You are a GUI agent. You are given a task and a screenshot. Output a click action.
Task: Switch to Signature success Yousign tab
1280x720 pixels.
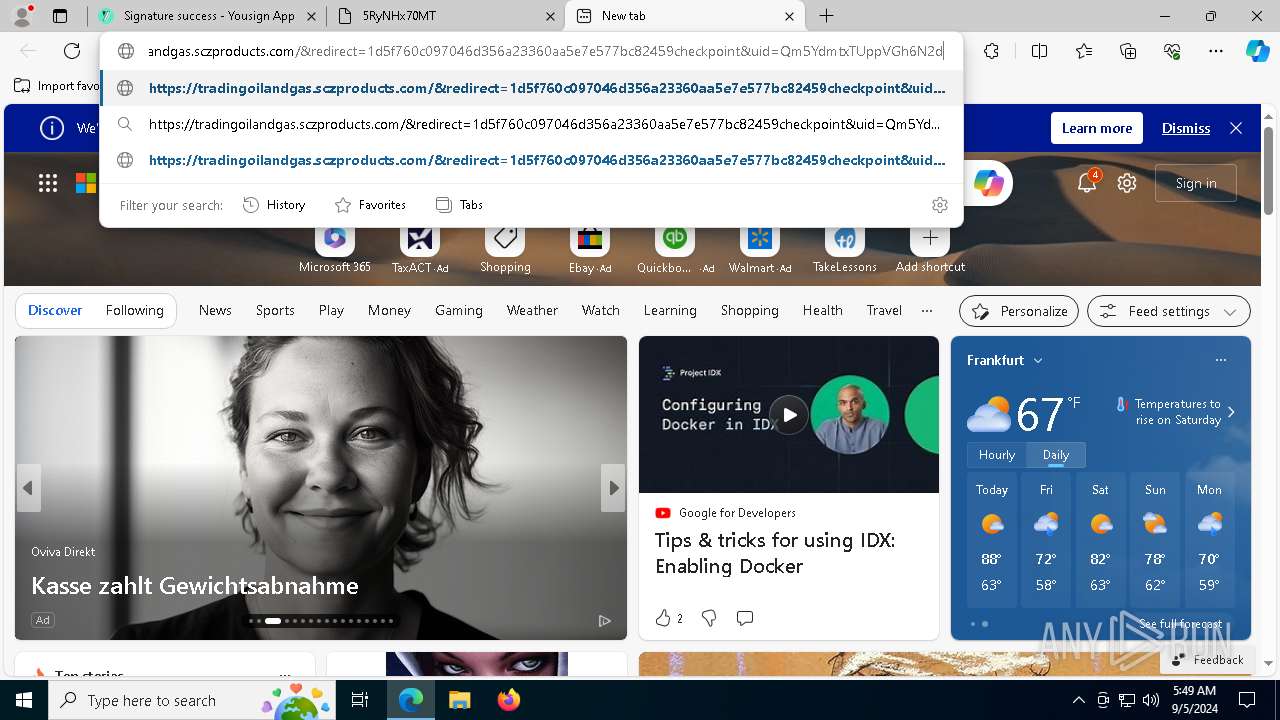(x=207, y=16)
